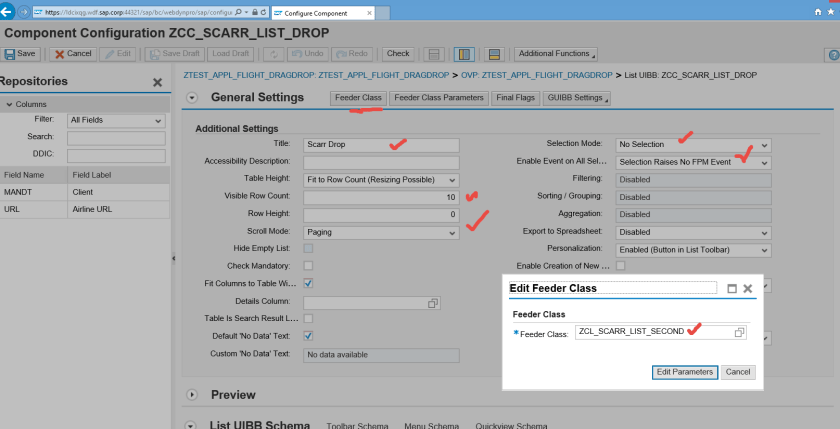Click the help question mark icon
The width and height of the screenshot is (840, 429).
(x=833, y=55)
